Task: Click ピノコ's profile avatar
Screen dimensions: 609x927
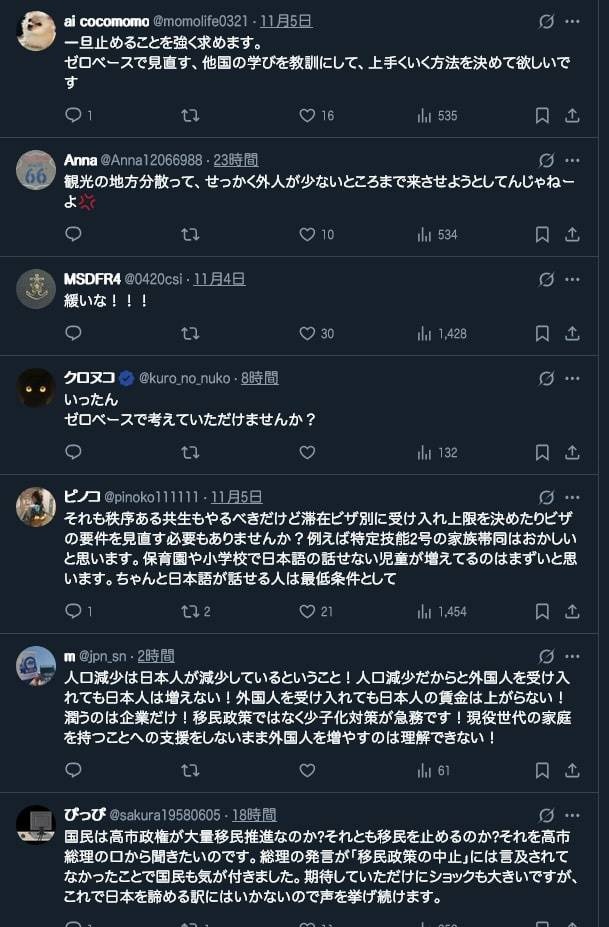Action: 36,507
